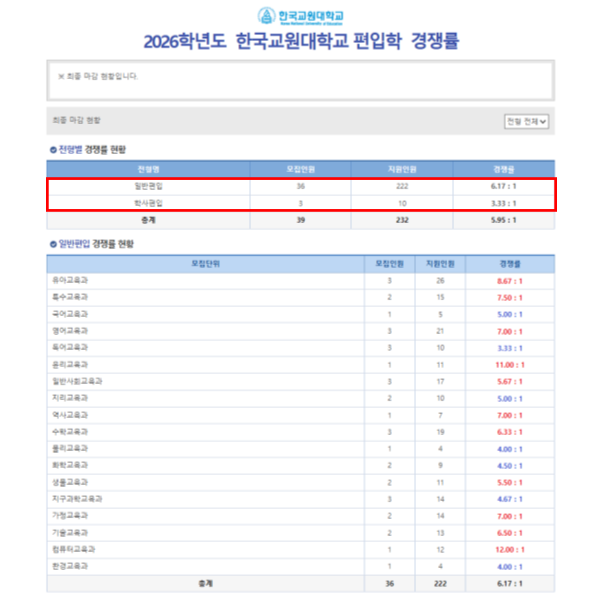Viewport: 600px width, 600px height.
Task: Select the 국어교육과 row
Action: [301, 314]
